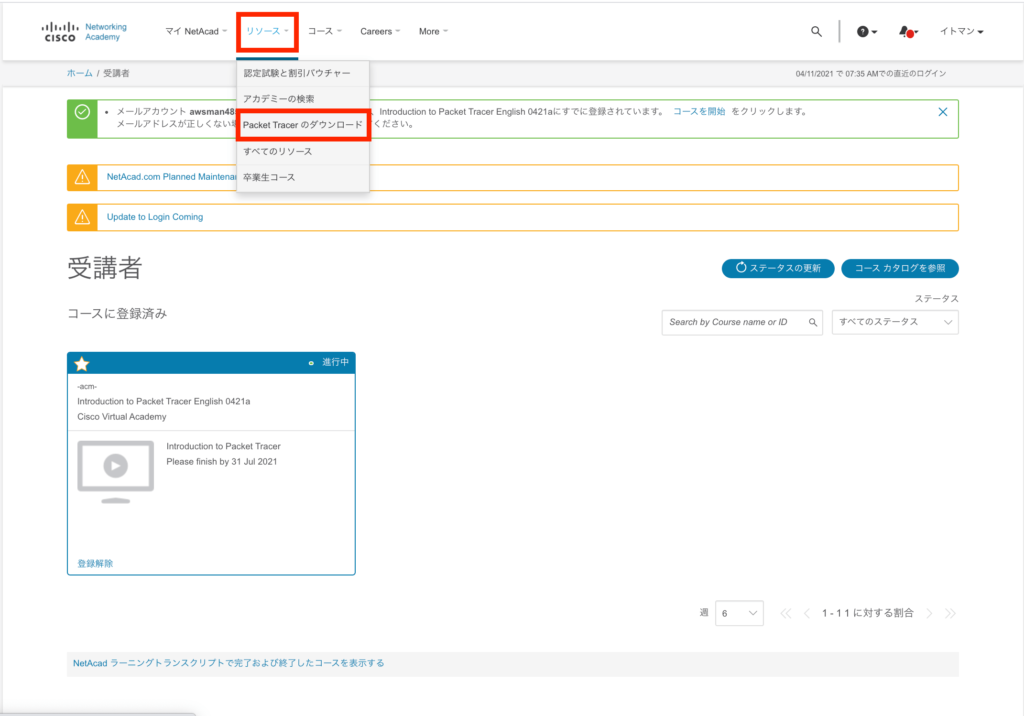This screenshot has width=1024, height=716.
Task: Select 卒業生コース menu item
Action: point(303,178)
